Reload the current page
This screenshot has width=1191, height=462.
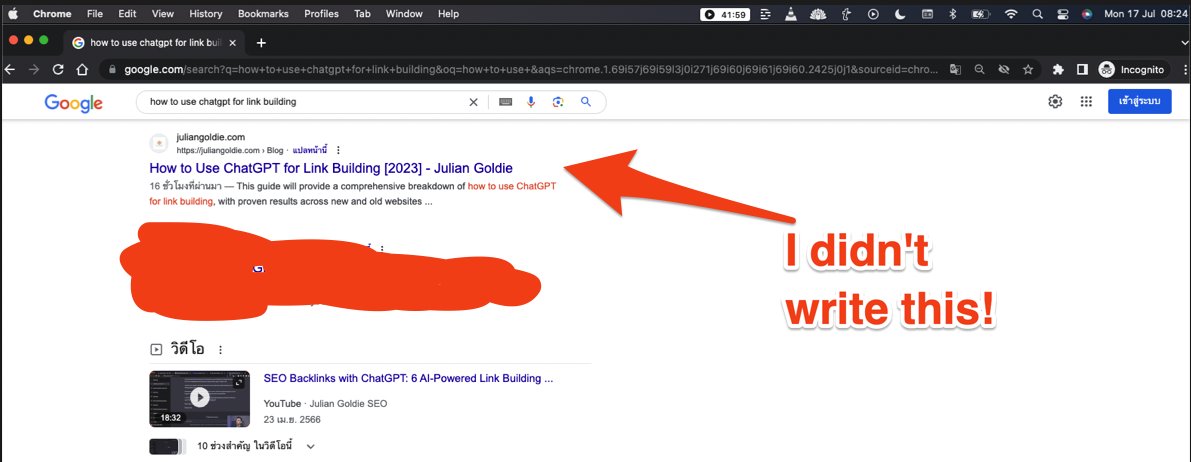pos(58,69)
